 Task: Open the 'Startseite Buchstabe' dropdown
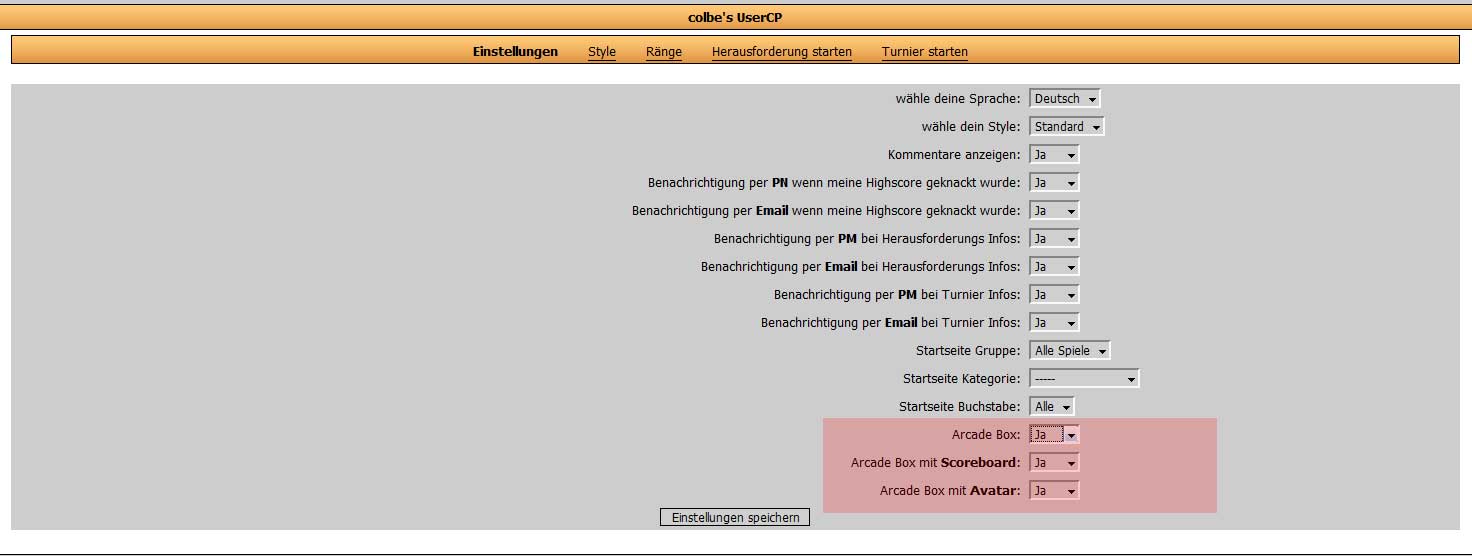1052,407
